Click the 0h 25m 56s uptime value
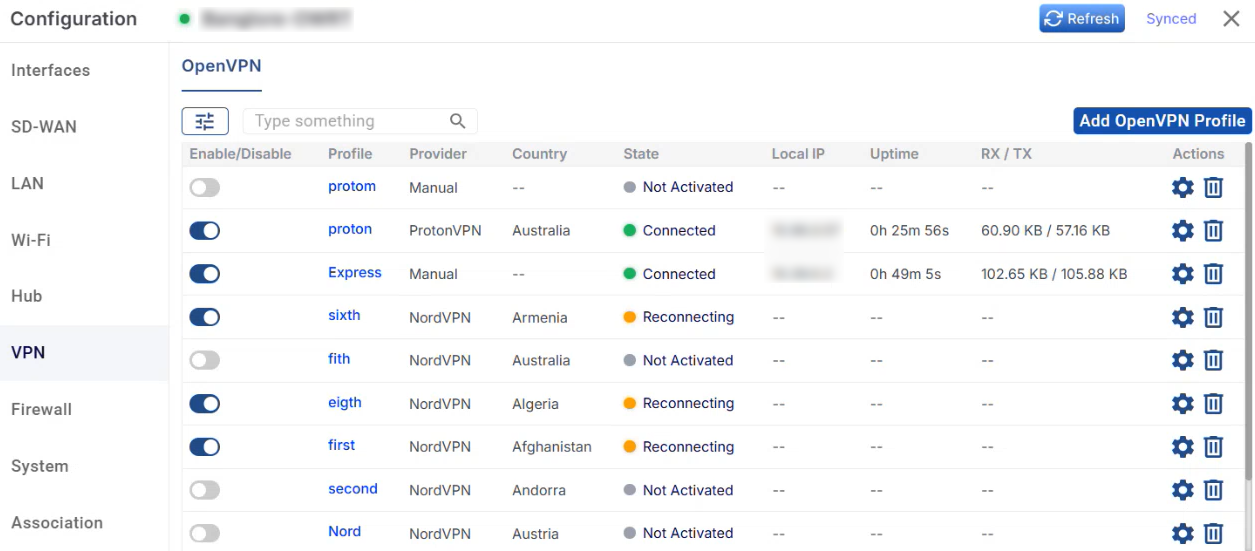 click(x=909, y=231)
